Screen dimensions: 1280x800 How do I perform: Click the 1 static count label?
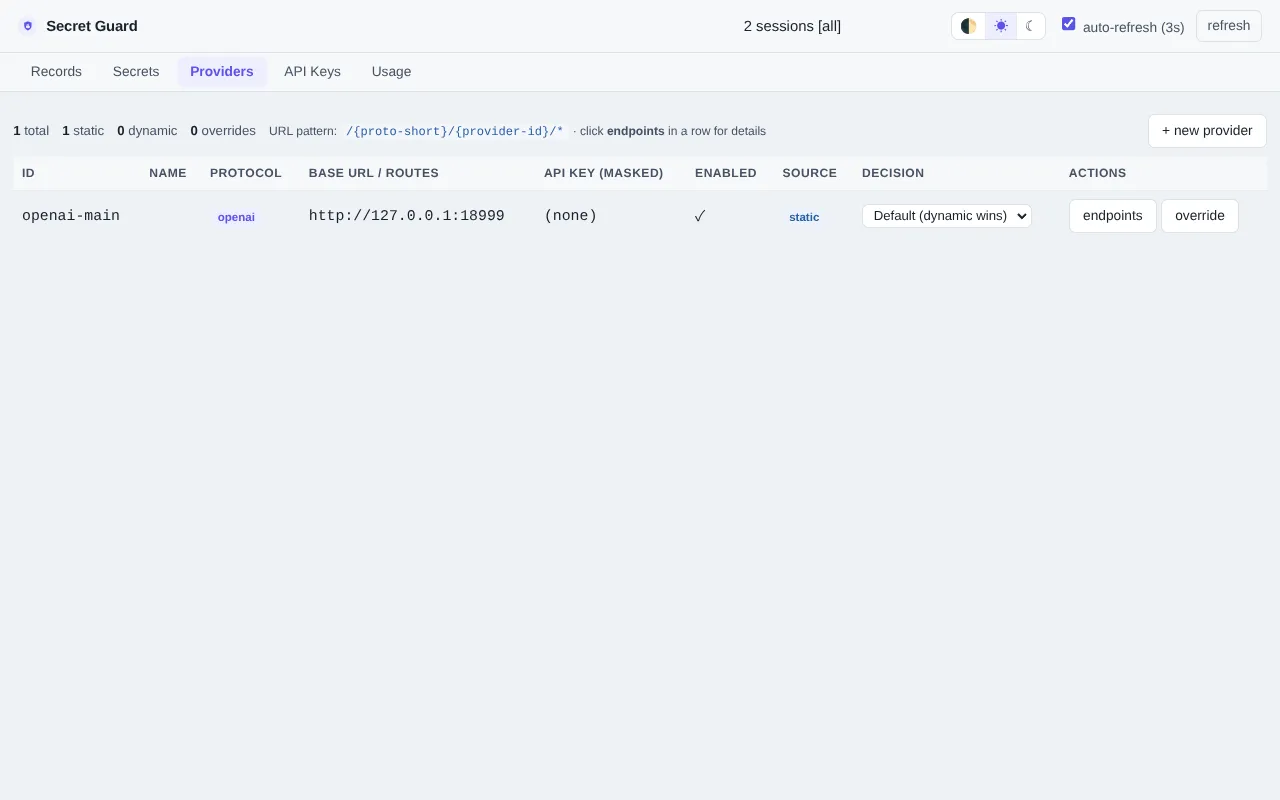83,131
